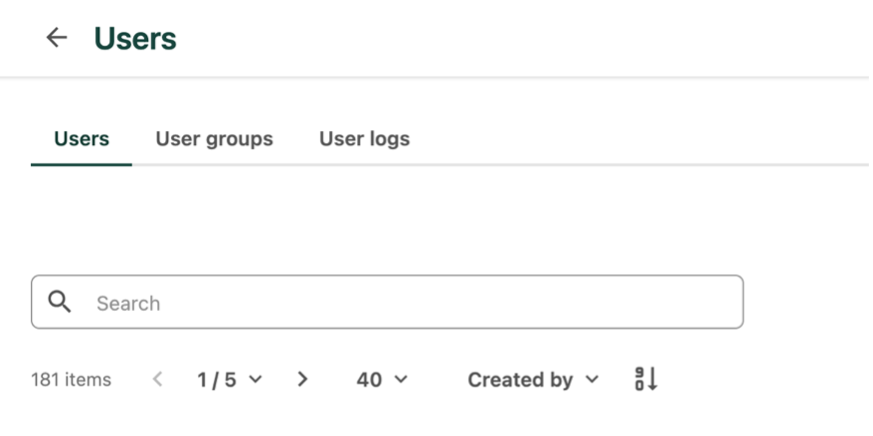Viewport: 873px width, 436px height.
Task: Go to the next page chevron
Action: pos(303,380)
